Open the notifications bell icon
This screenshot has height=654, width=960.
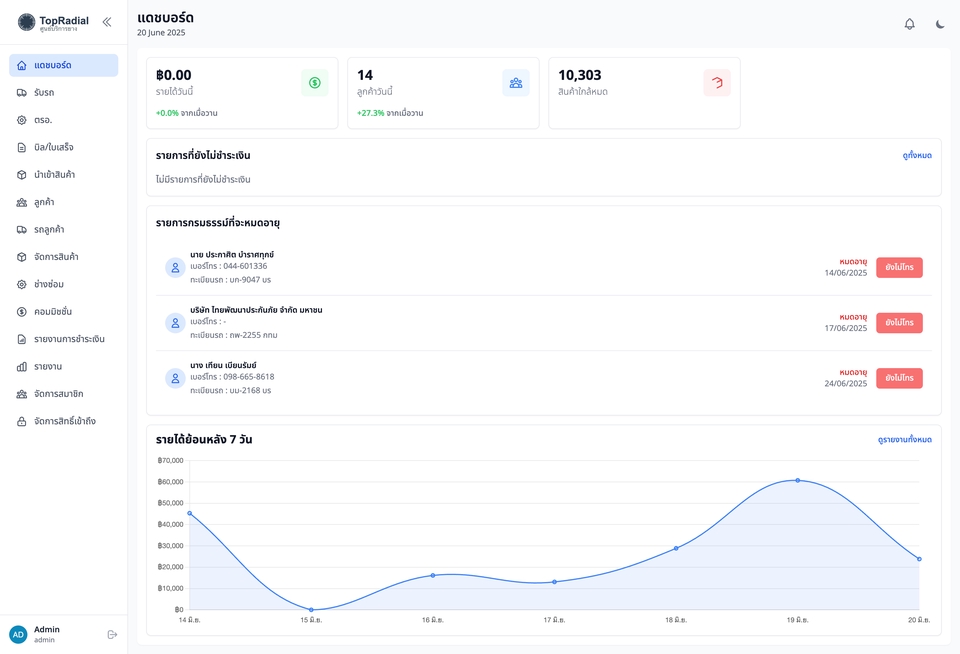[909, 24]
